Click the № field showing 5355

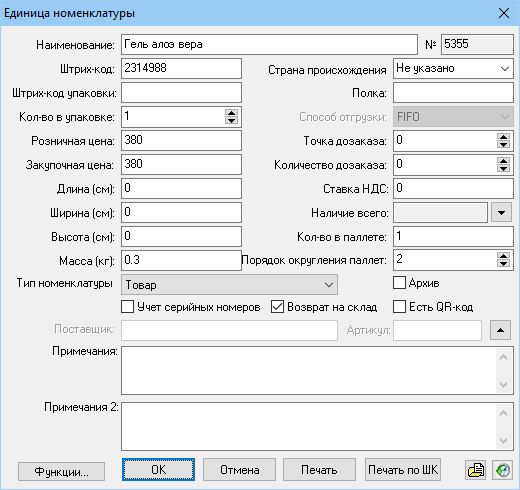477,44
